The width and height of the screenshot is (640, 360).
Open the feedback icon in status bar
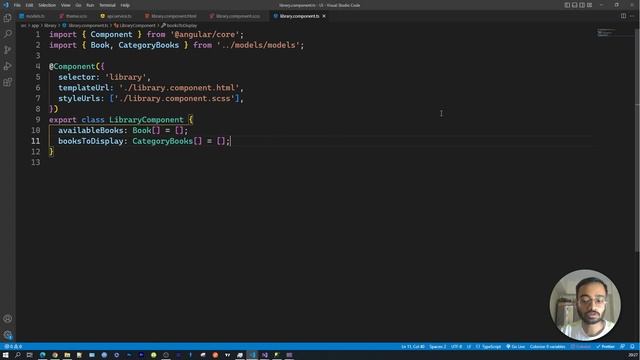[x=622, y=347]
